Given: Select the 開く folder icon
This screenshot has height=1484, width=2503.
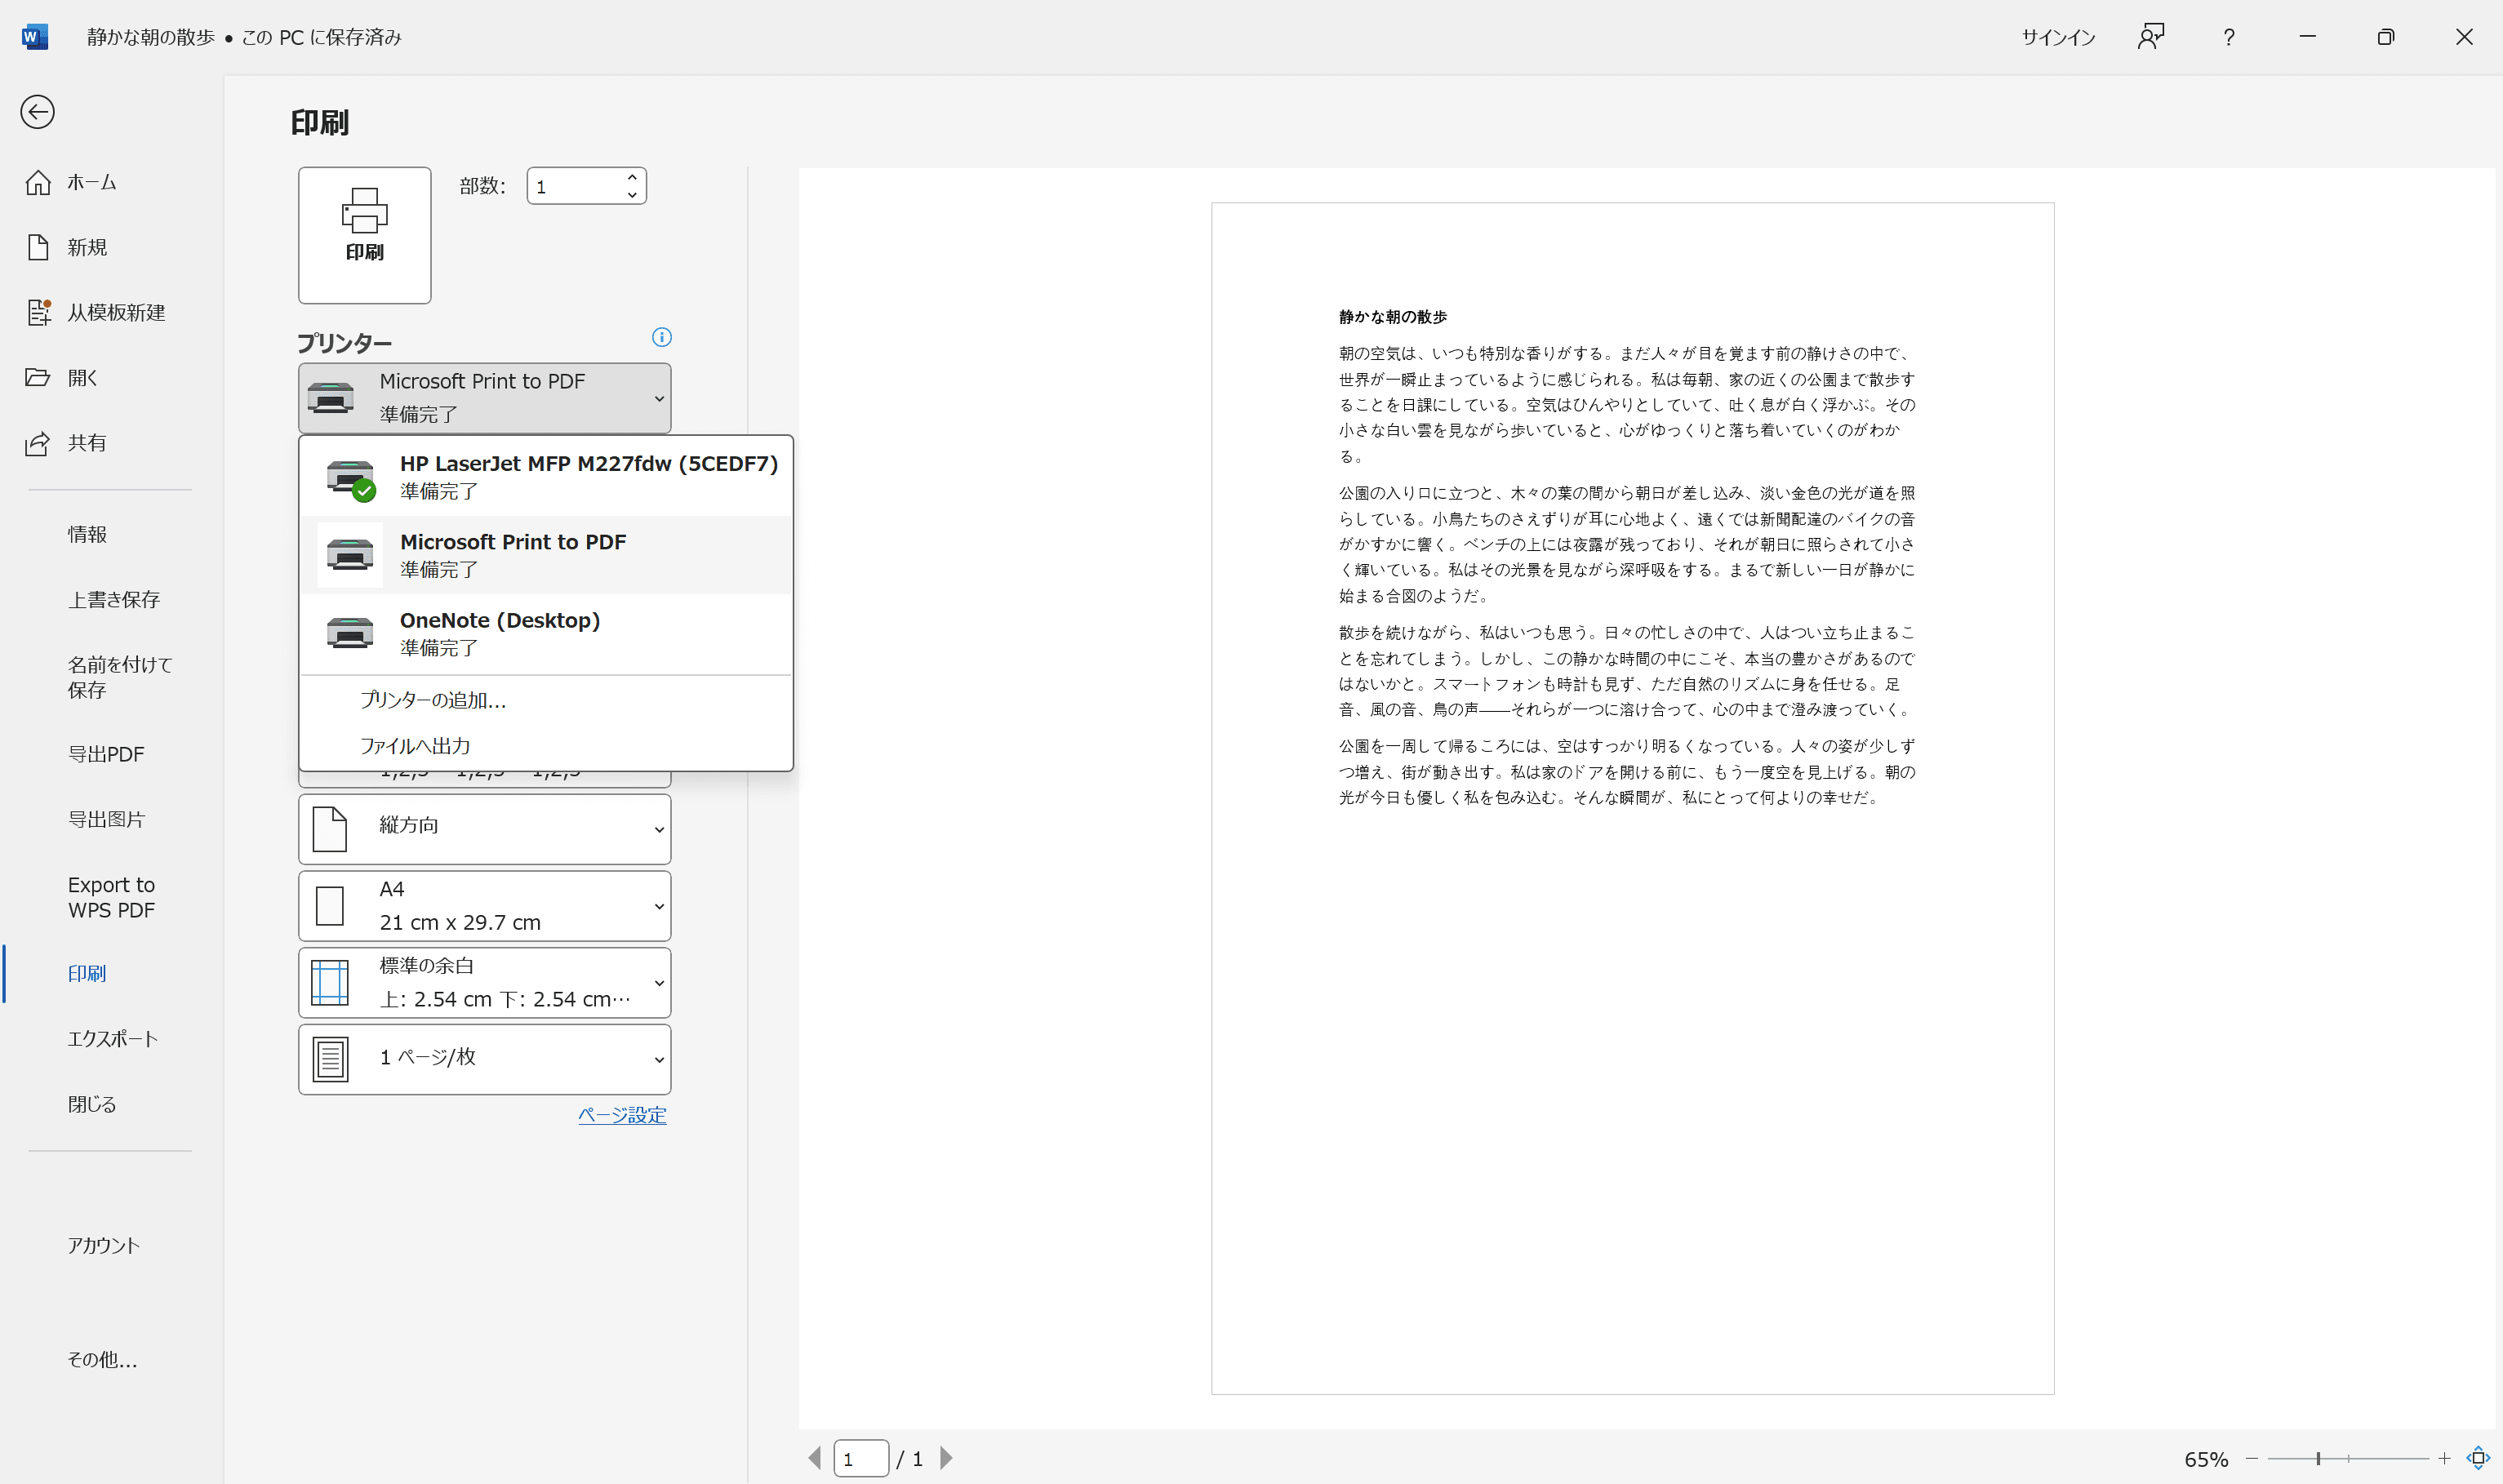Looking at the screenshot, I should pyautogui.click(x=37, y=377).
